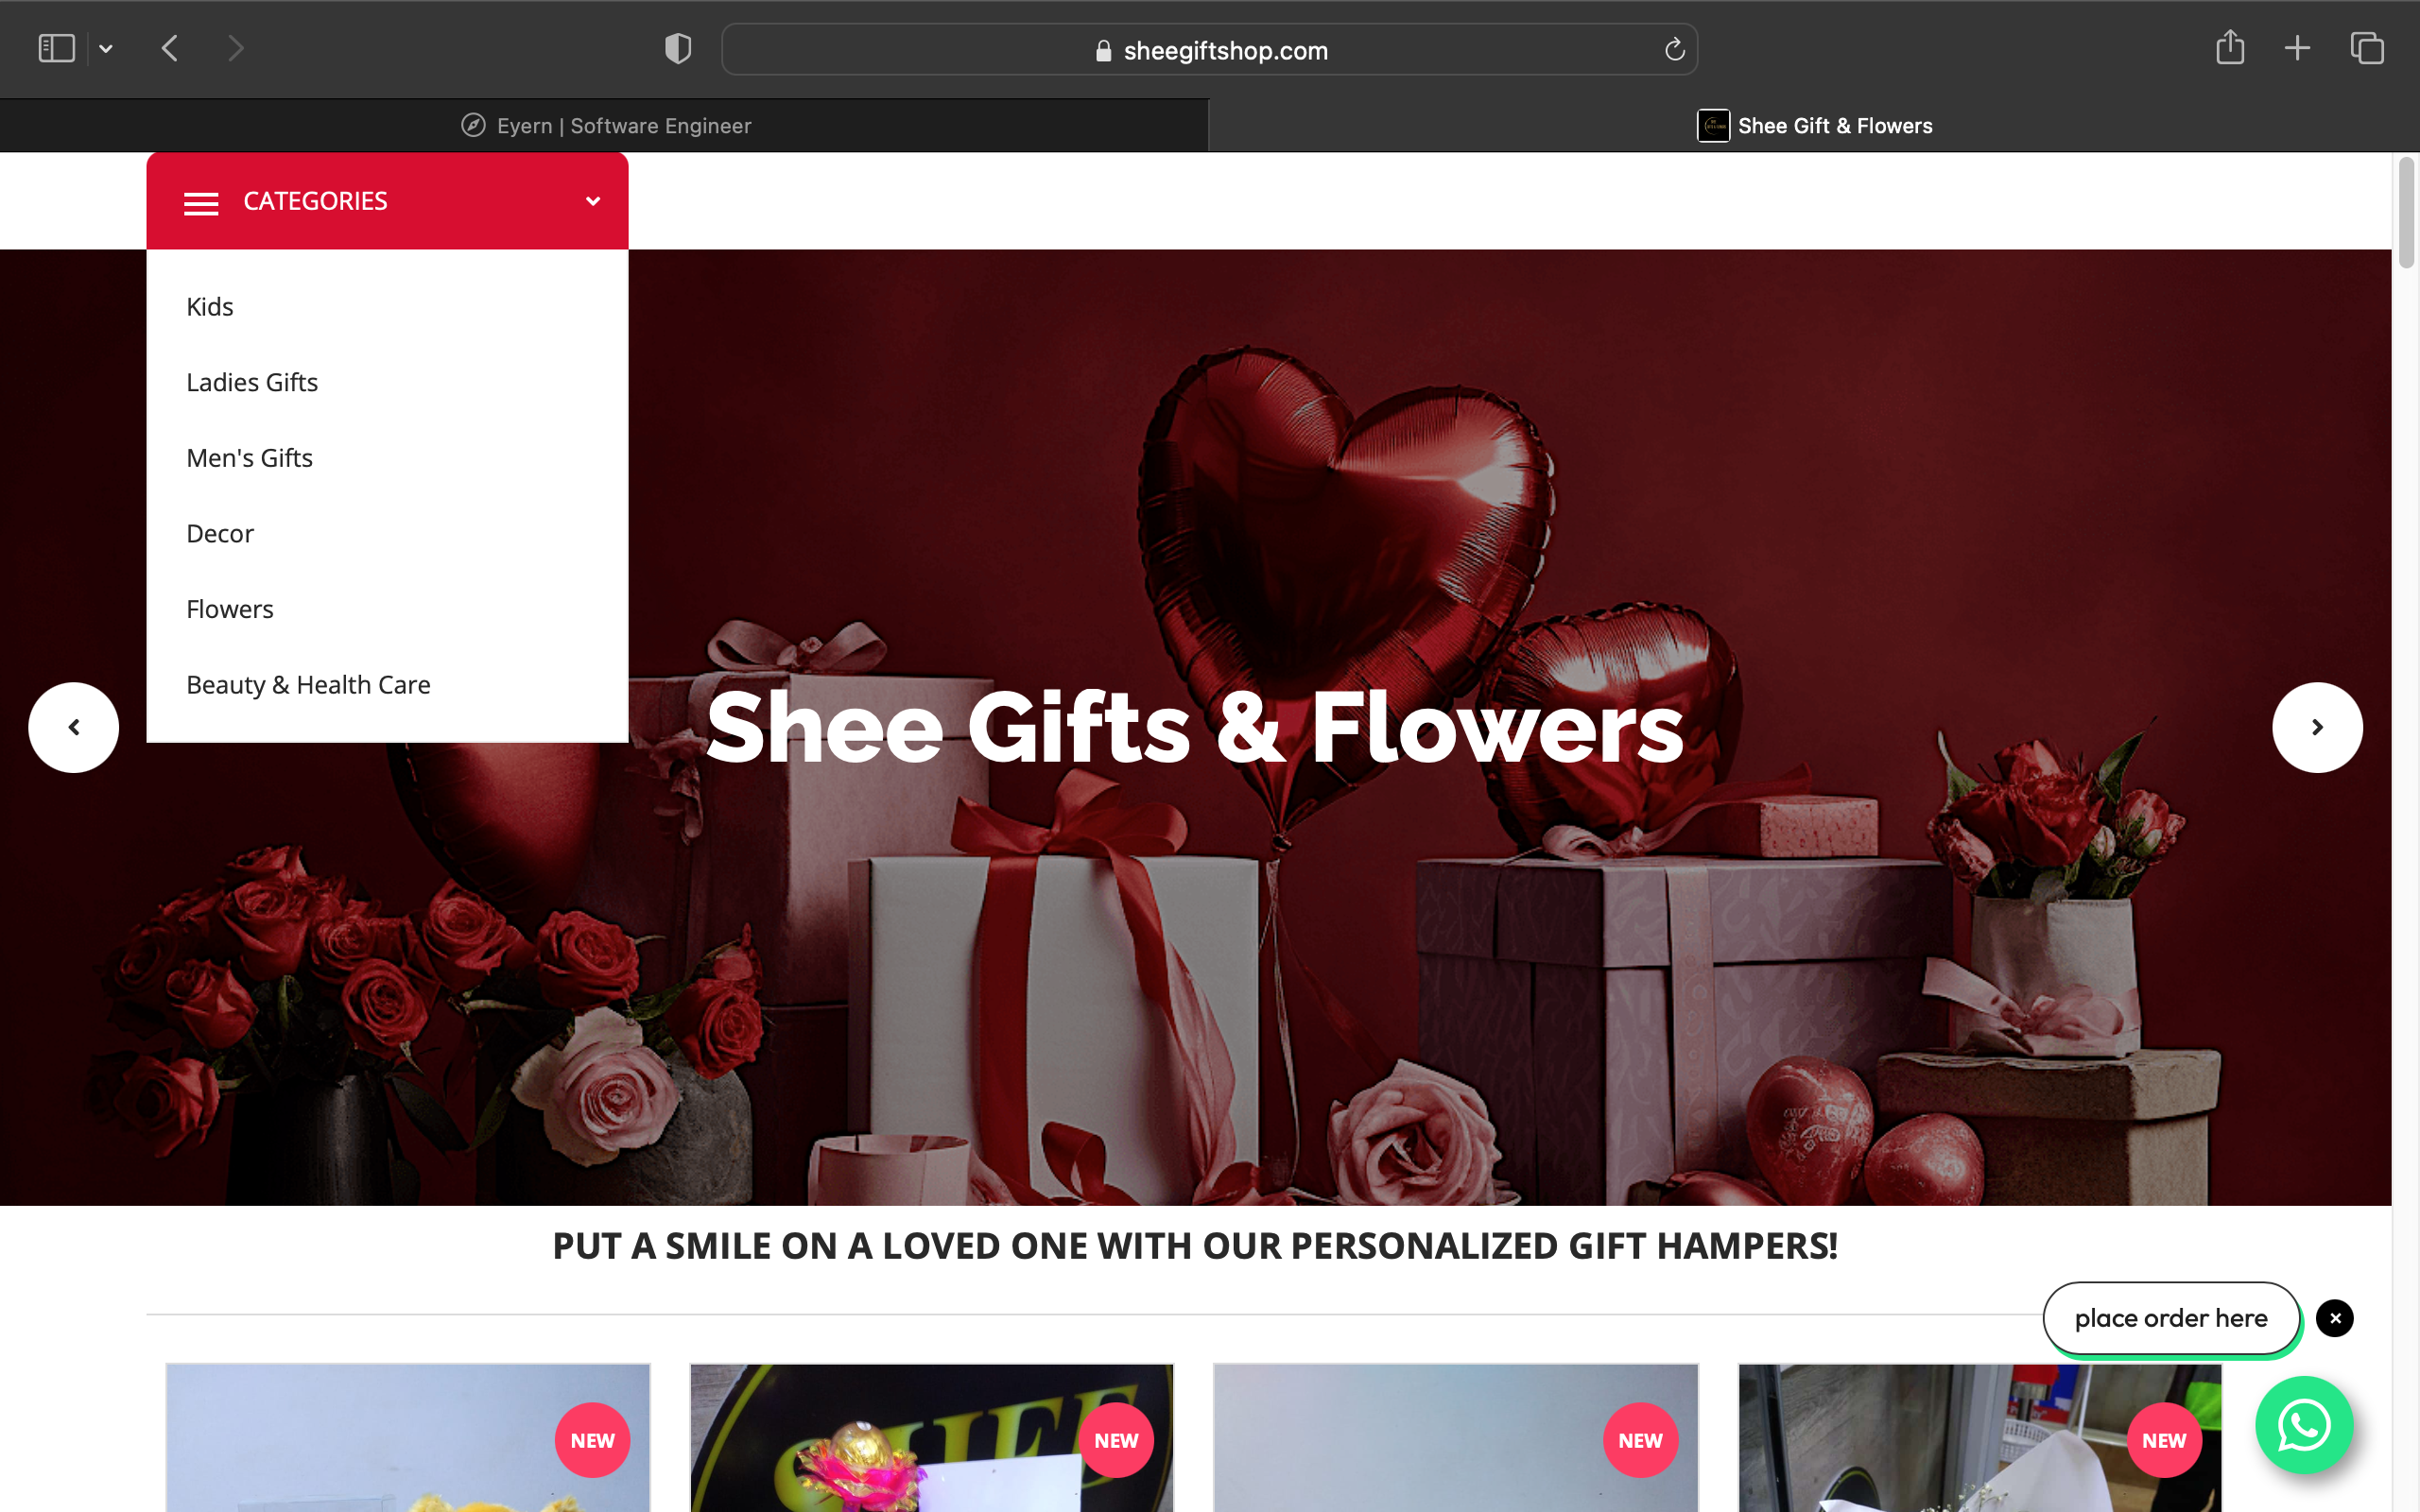
Task: Click the place order here button
Action: pyautogui.click(x=2170, y=1318)
